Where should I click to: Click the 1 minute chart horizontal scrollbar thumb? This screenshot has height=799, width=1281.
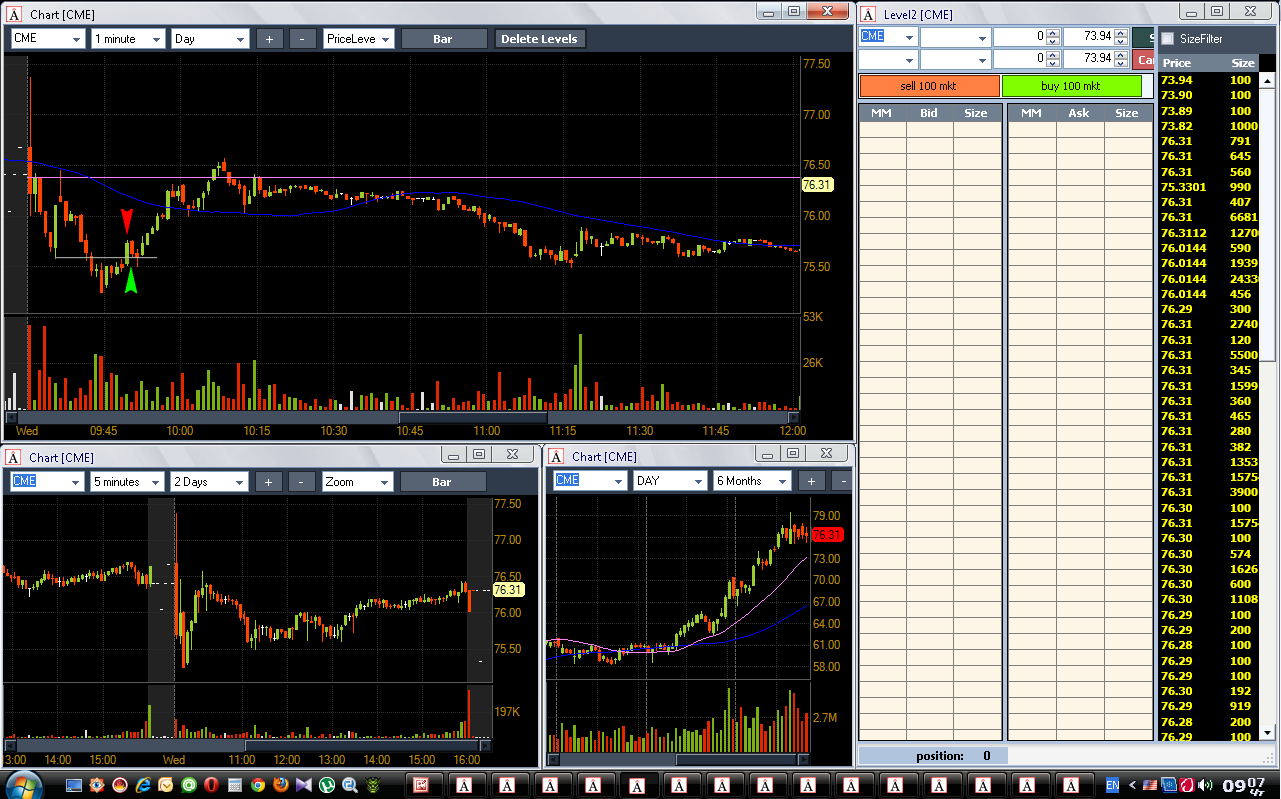point(474,417)
